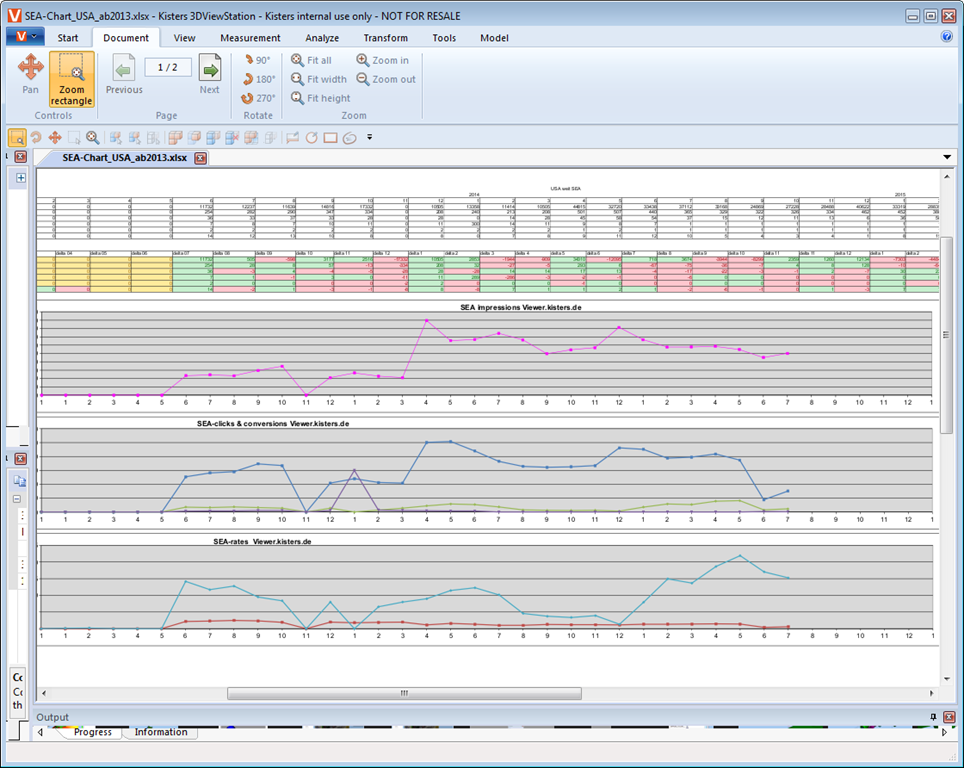Pin the Output panel
964x768 pixels.
pyautogui.click(x=933, y=717)
